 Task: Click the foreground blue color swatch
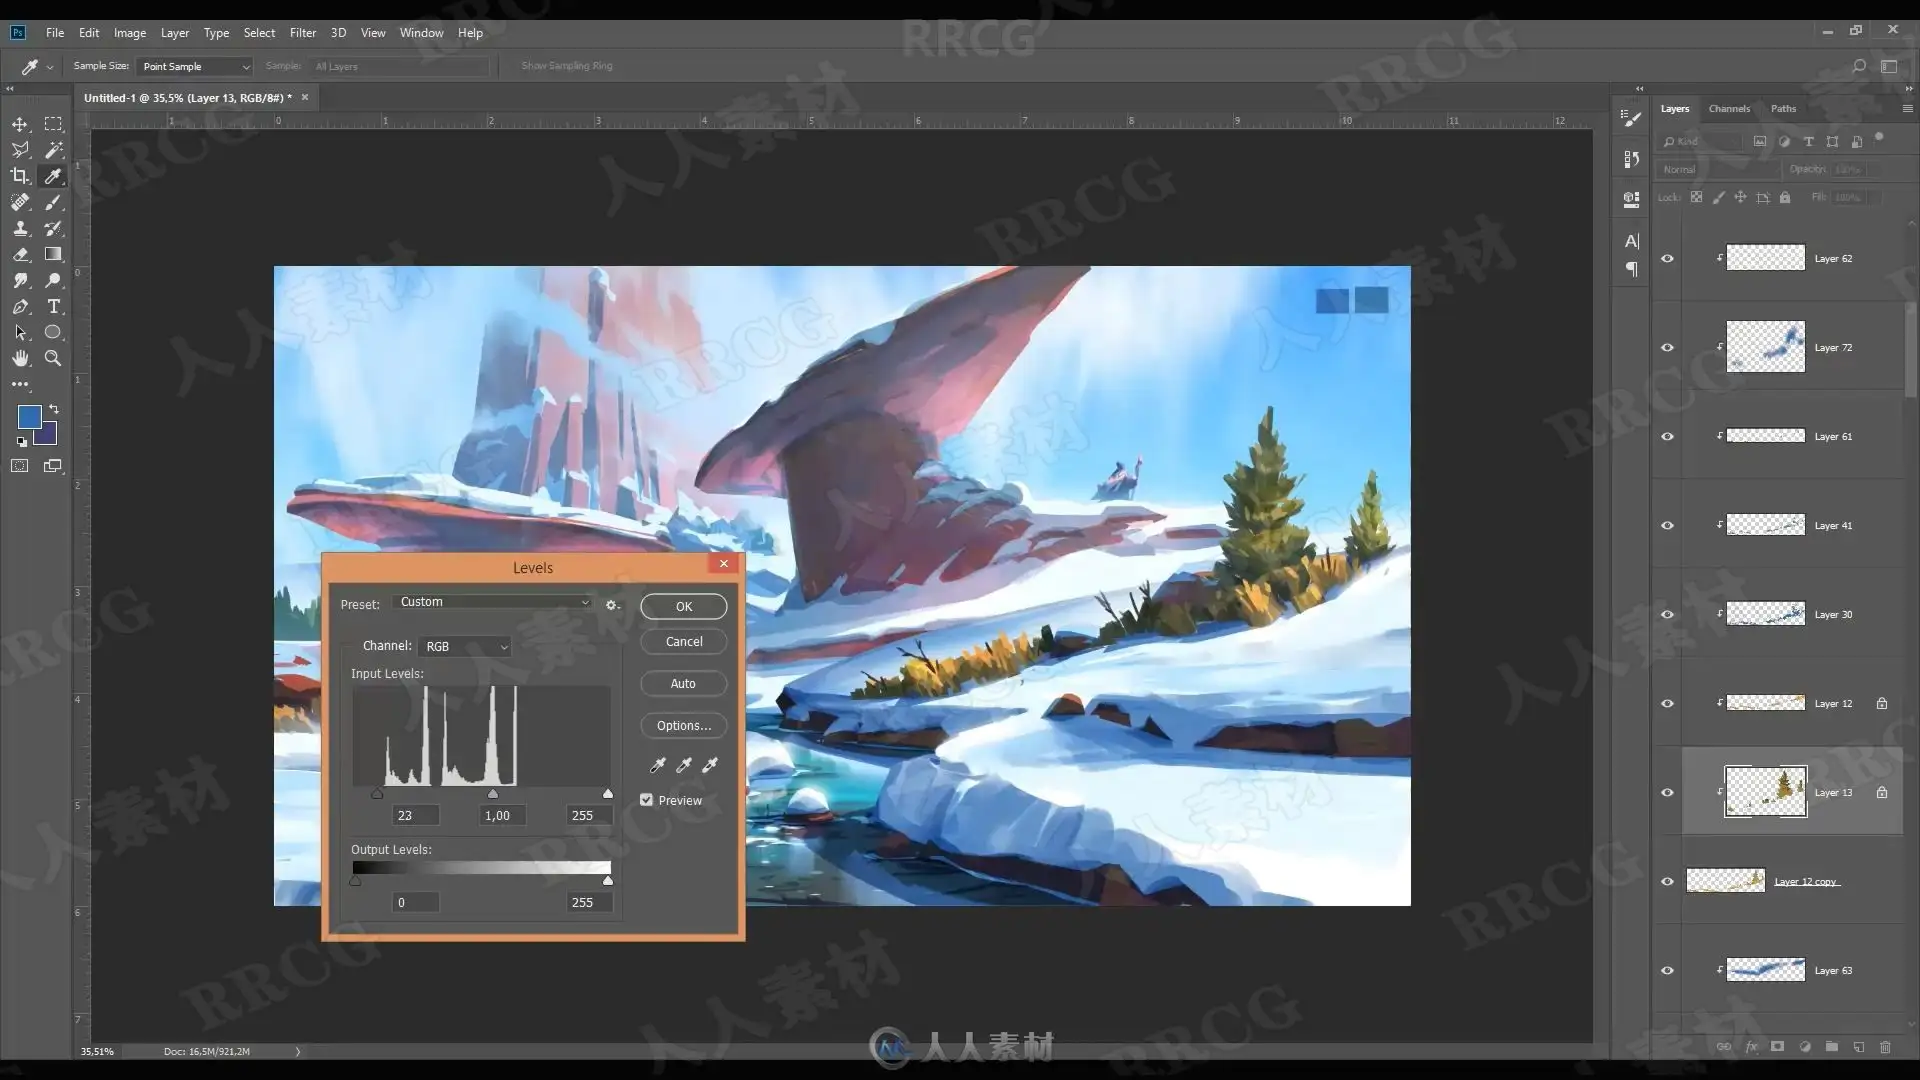click(x=29, y=417)
